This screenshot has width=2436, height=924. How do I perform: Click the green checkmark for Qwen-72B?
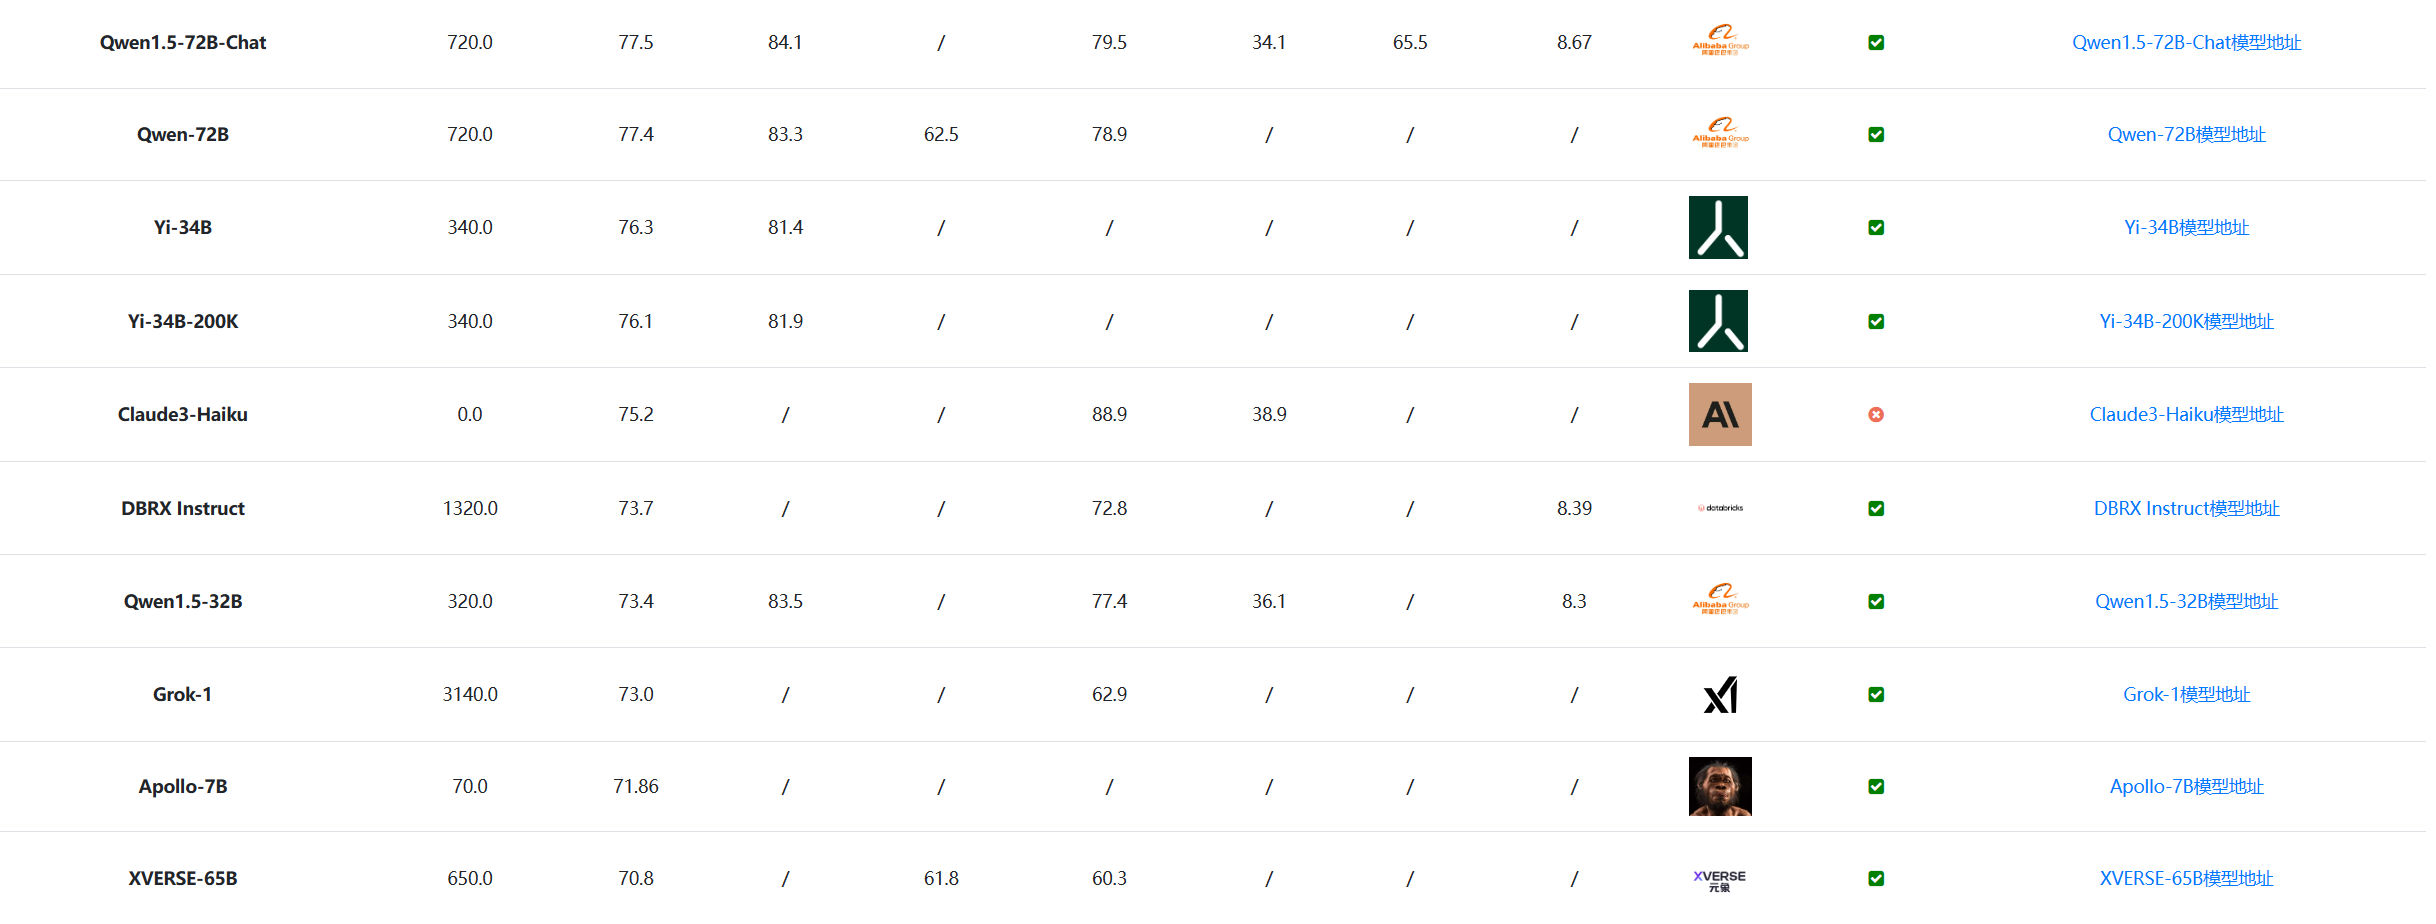(1876, 135)
